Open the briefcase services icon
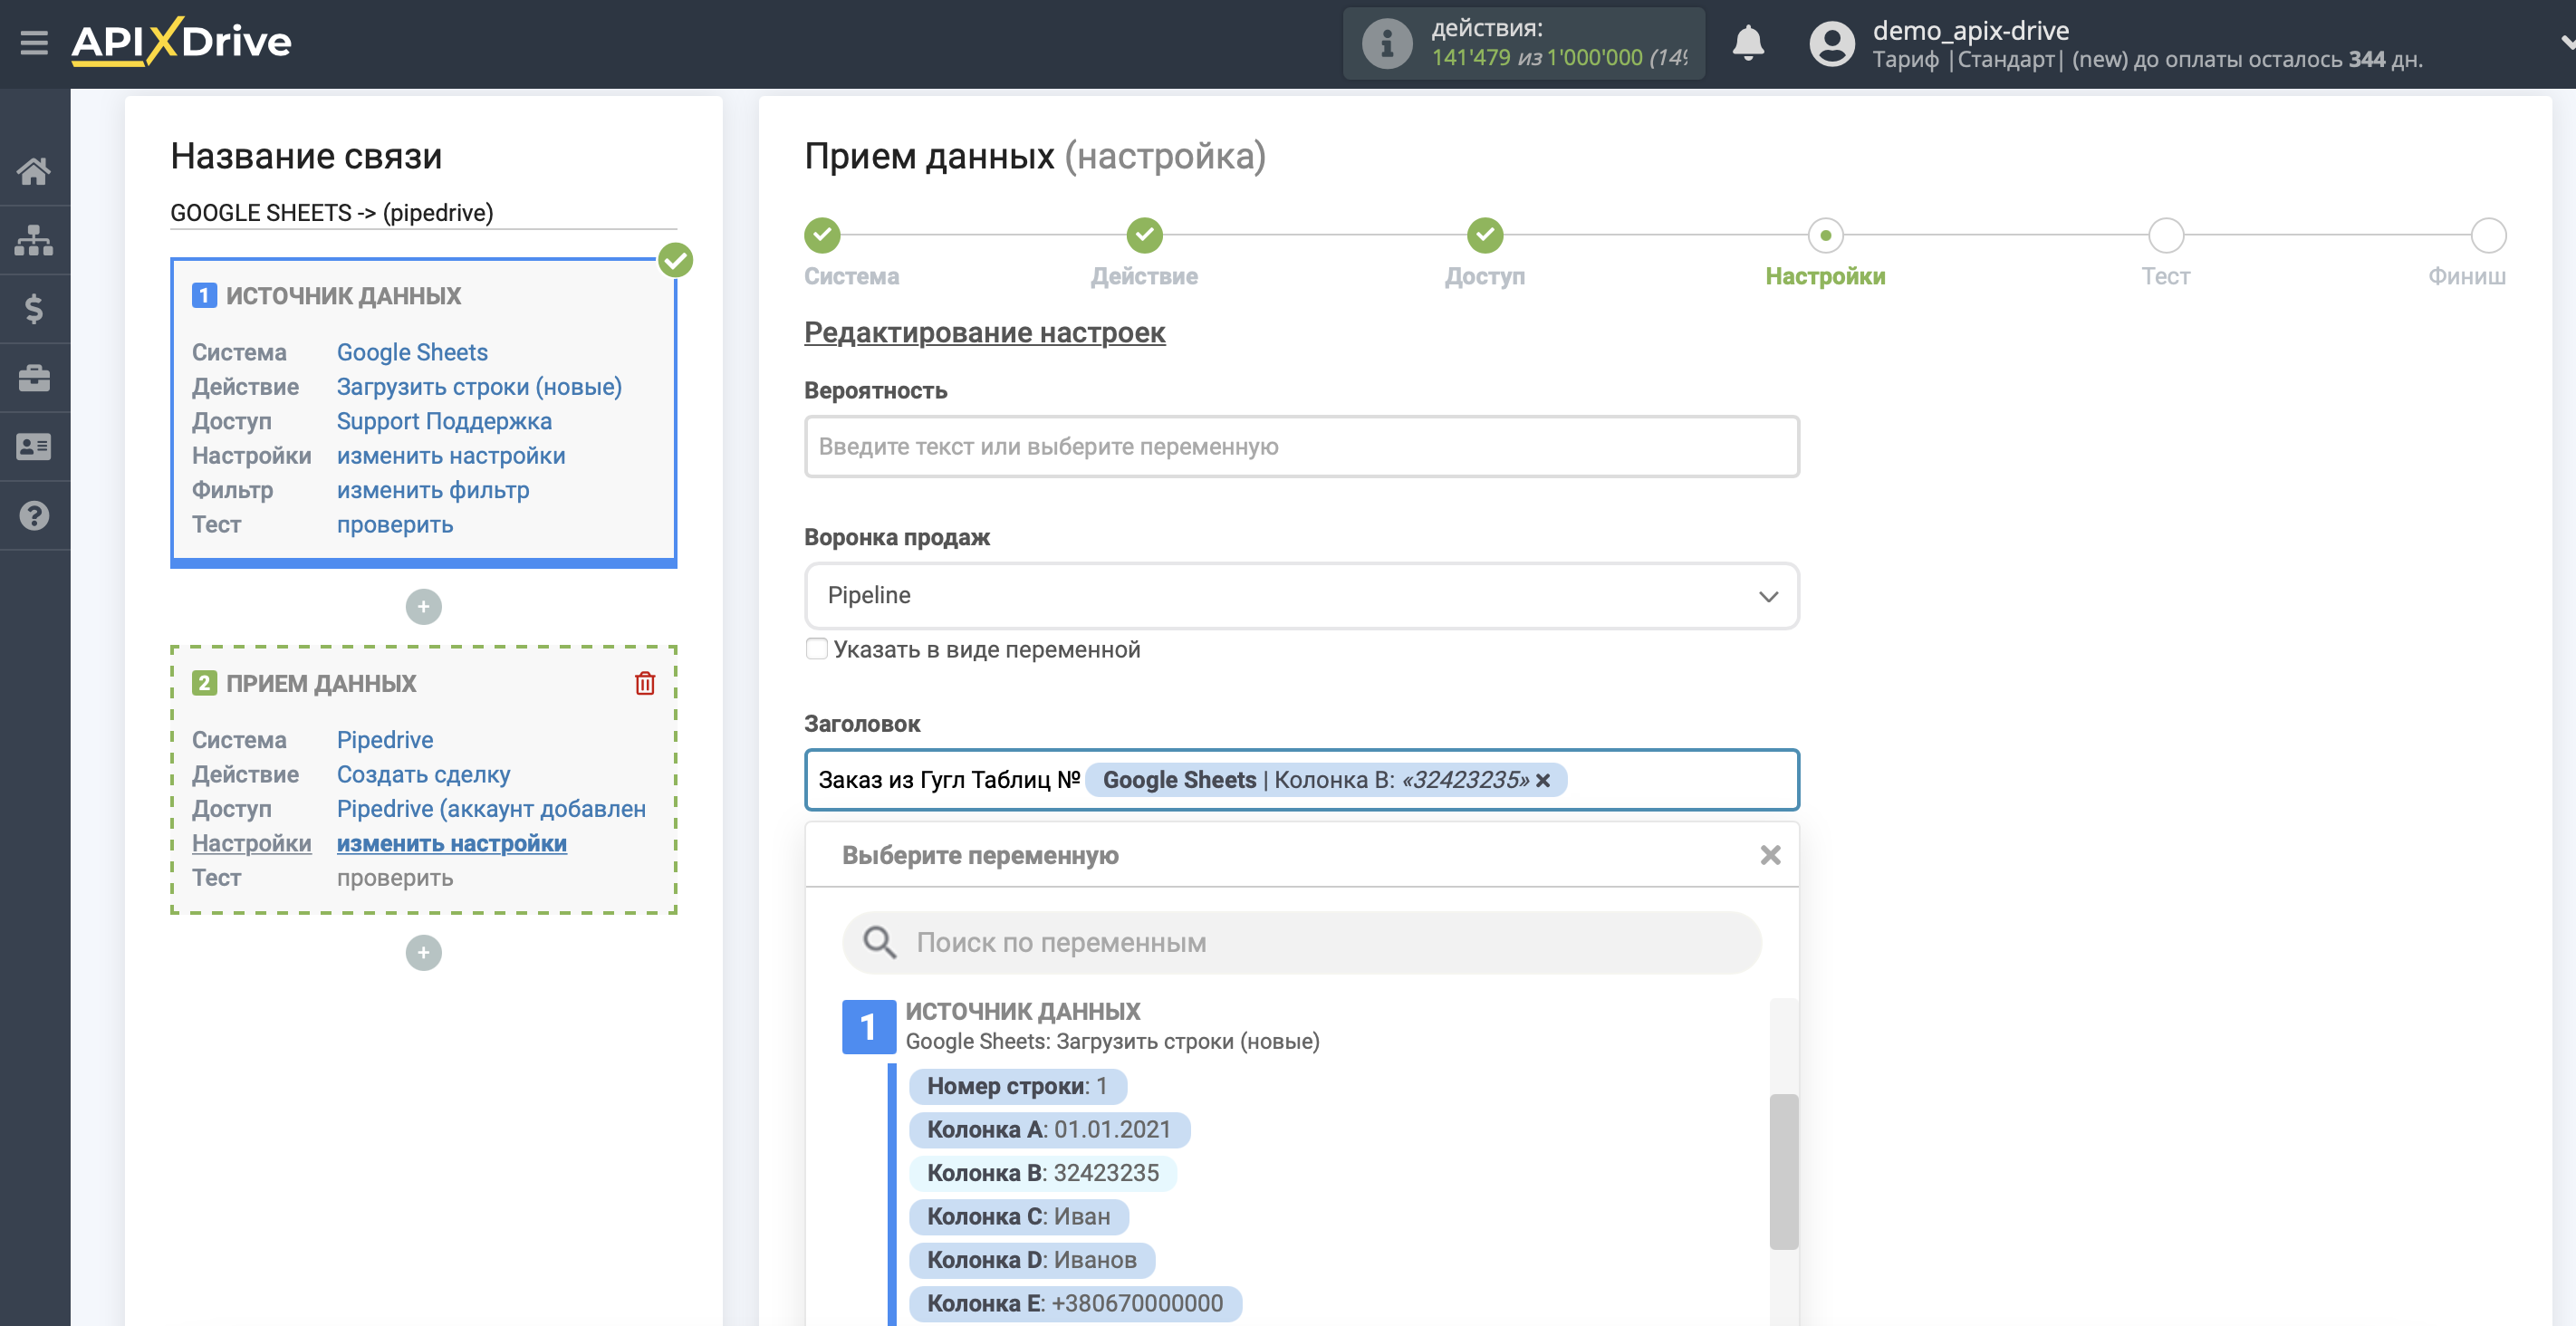This screenshot has width=2576, height=1326. (x=34, y=378)
